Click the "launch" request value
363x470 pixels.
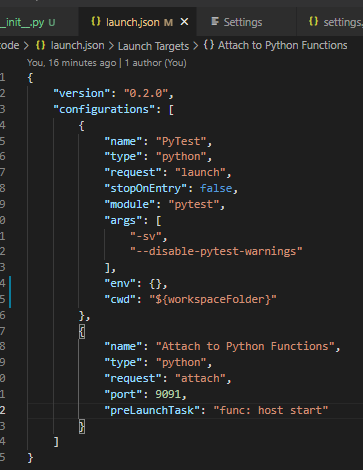pos(200,172)
